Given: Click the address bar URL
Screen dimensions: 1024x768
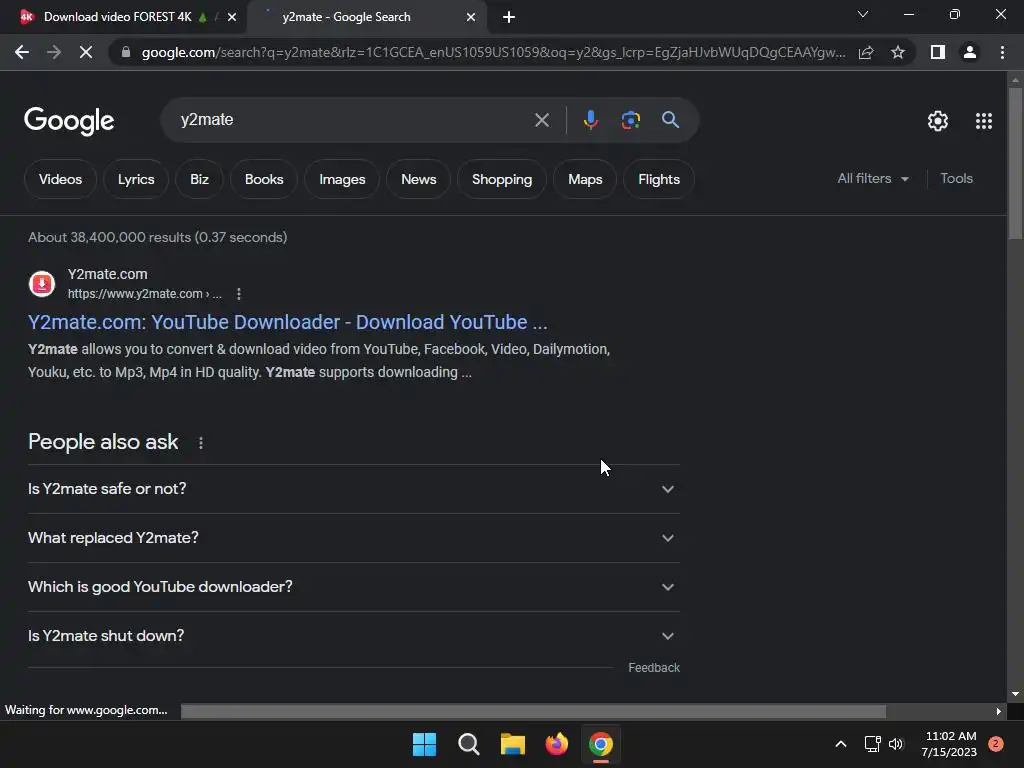Looking at the screenshot, I should pyautogui.click(x=493, y=52).
